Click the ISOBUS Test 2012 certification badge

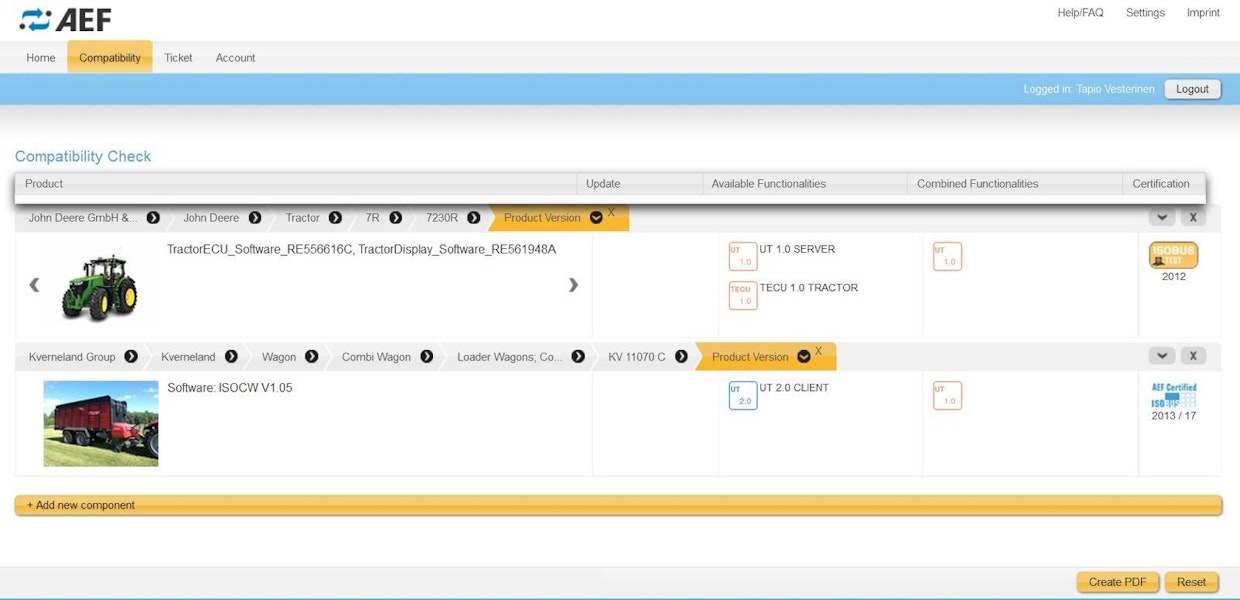point(1173,256)
